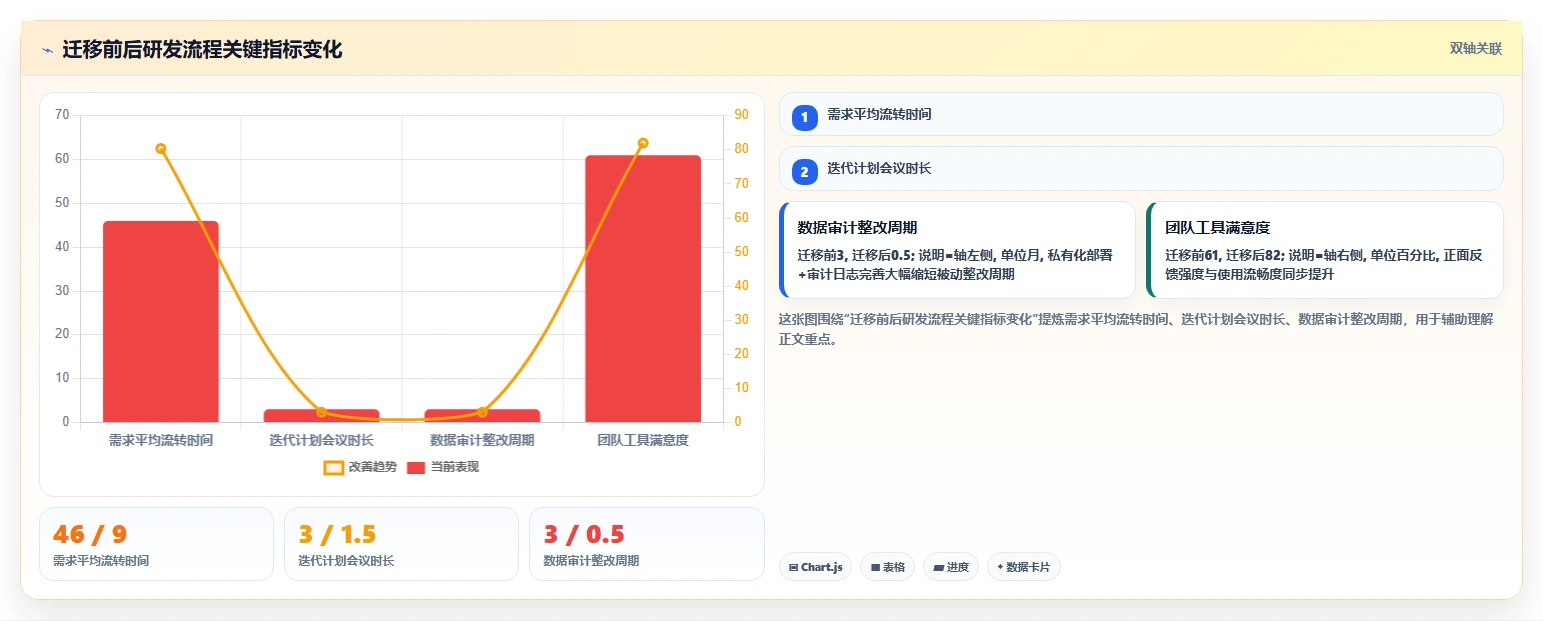Click the icon in the 进度 chip
The image size is (1543, 621).
coord(938,567)
